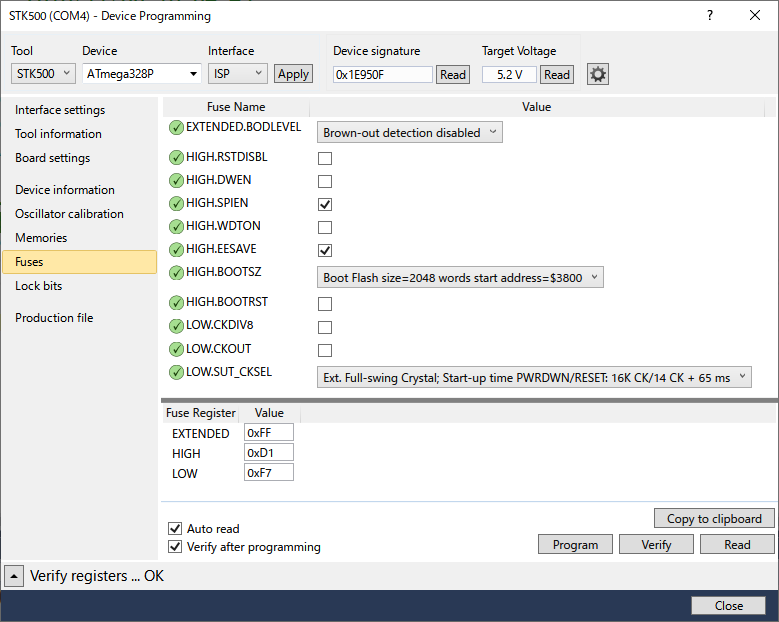The height and width of the screenshot is (622, 779).
Task: Click the status icon beside EXTENDED.BODLEVEL
Action: tap(176, 128)
